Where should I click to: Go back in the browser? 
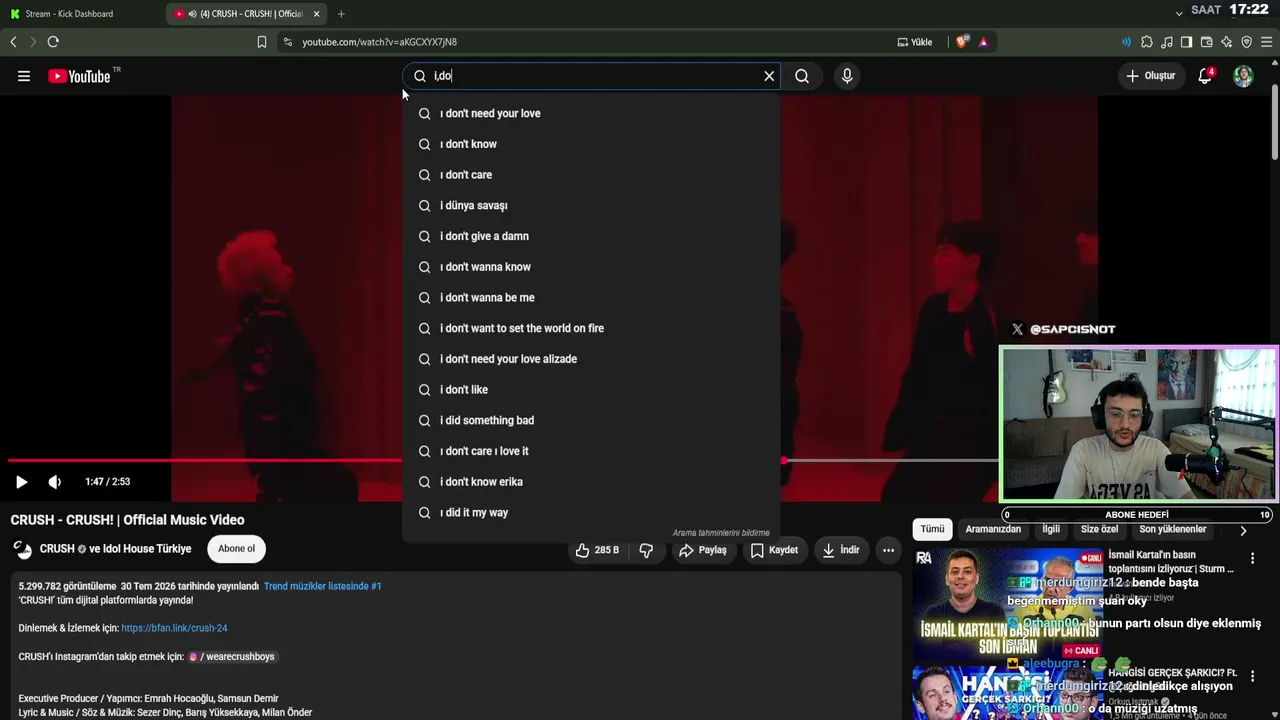tap(13, 42)
